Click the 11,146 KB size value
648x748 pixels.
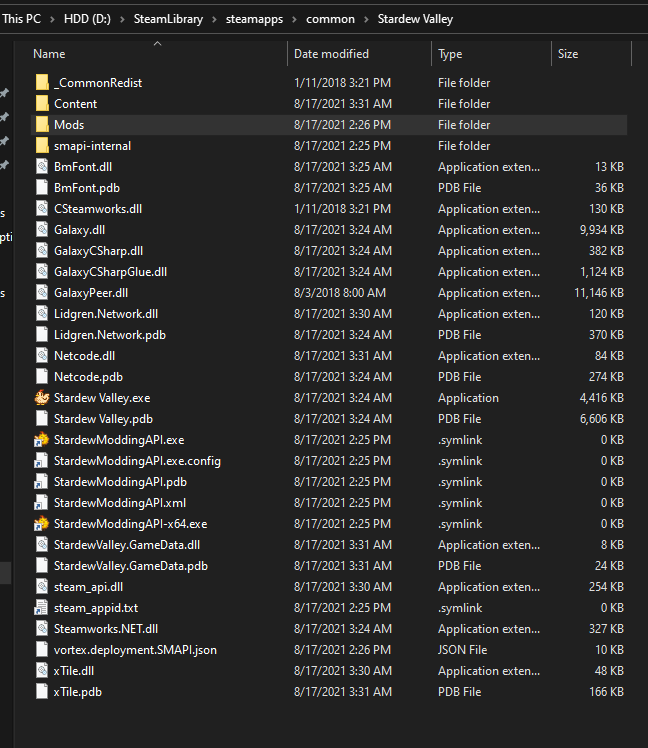point(599,292)
